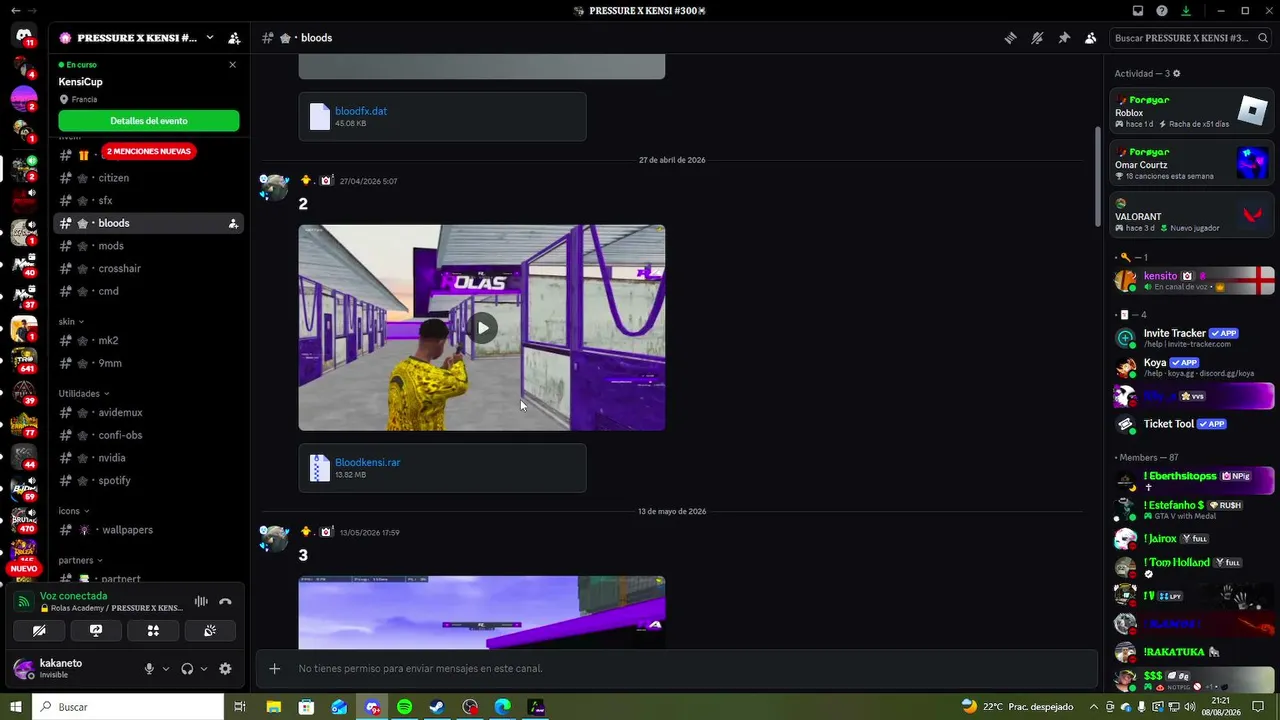Open Steam from the taskbar

coord(437,707)
